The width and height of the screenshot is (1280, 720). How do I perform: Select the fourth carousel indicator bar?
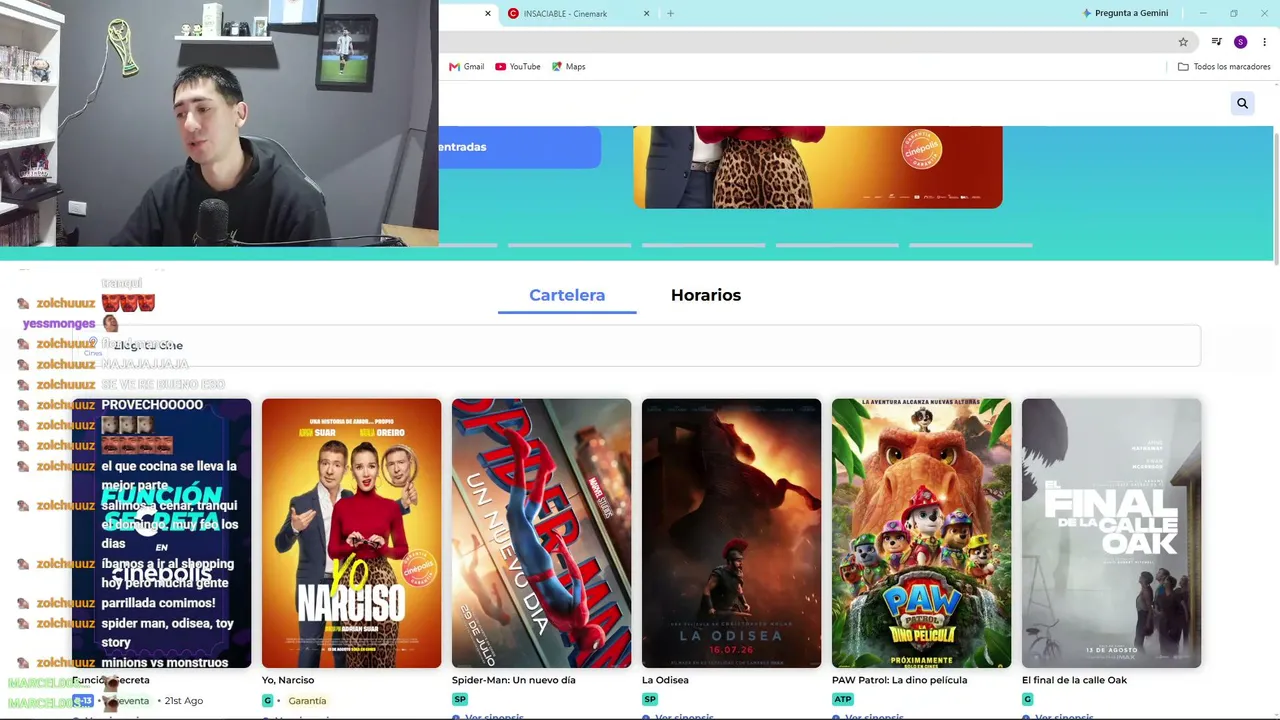pos(837,245)
